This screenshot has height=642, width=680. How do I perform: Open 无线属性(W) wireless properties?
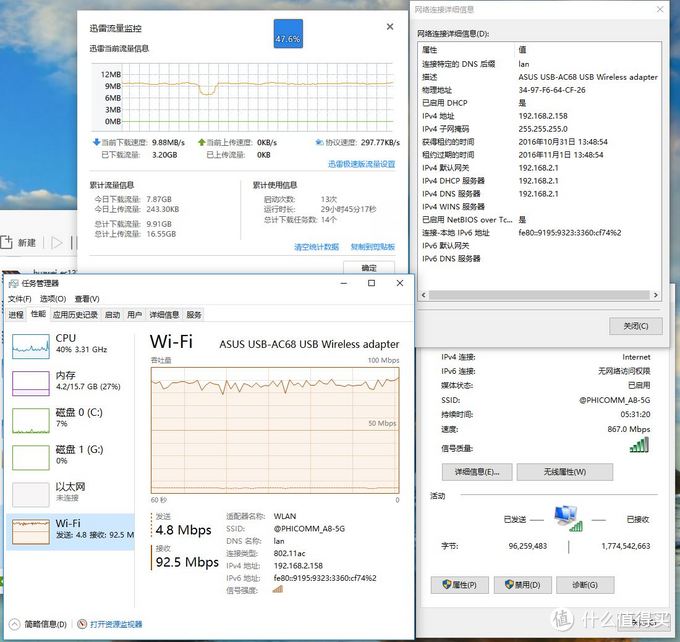click(x=564, y=472)
